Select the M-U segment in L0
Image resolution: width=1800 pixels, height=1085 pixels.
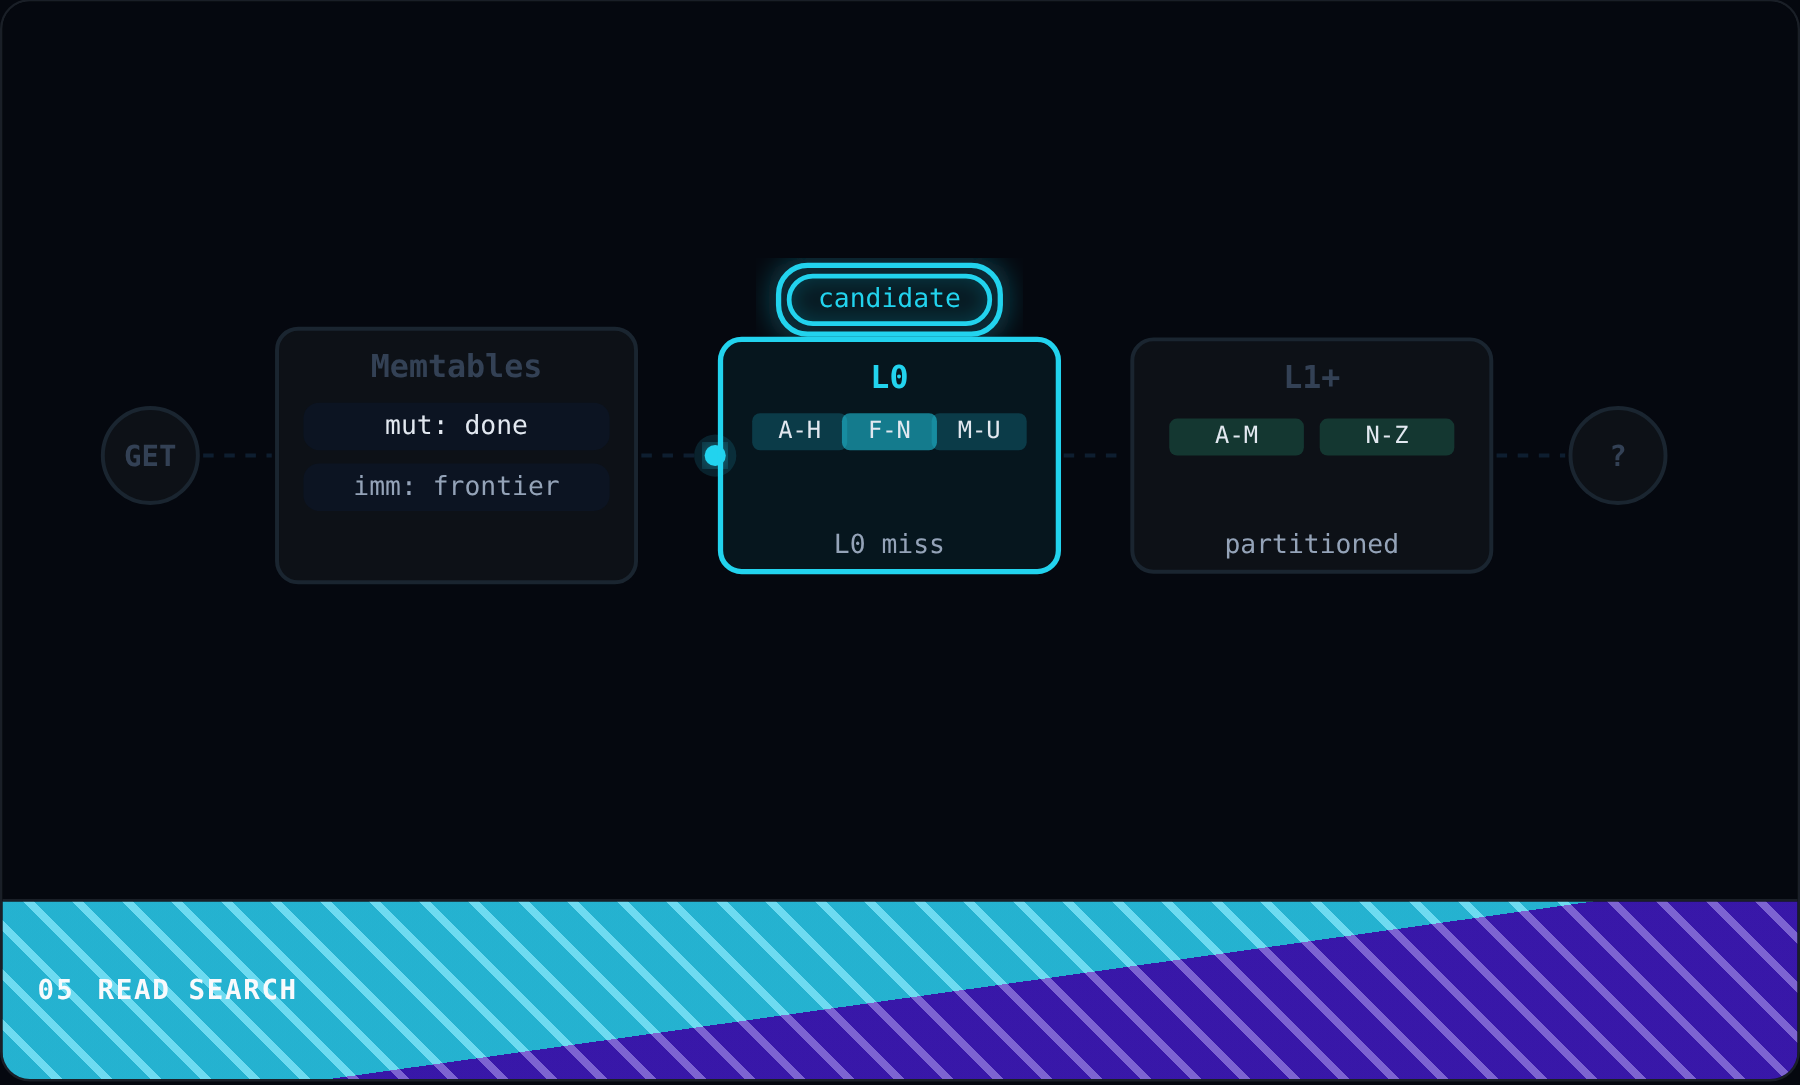(x=979, y=431)
